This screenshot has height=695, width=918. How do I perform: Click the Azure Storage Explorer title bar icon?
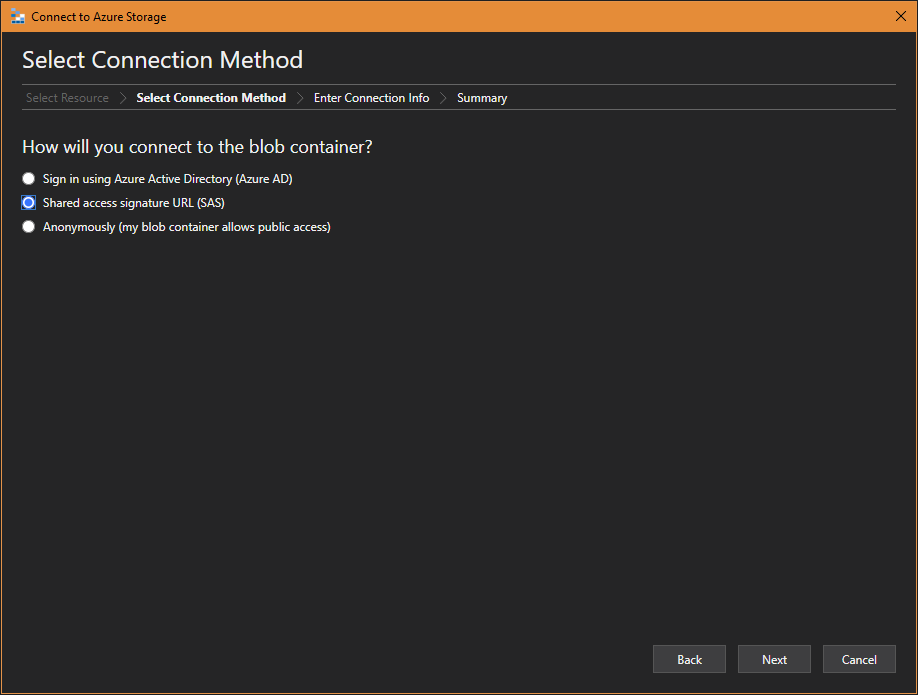[18, 16]
